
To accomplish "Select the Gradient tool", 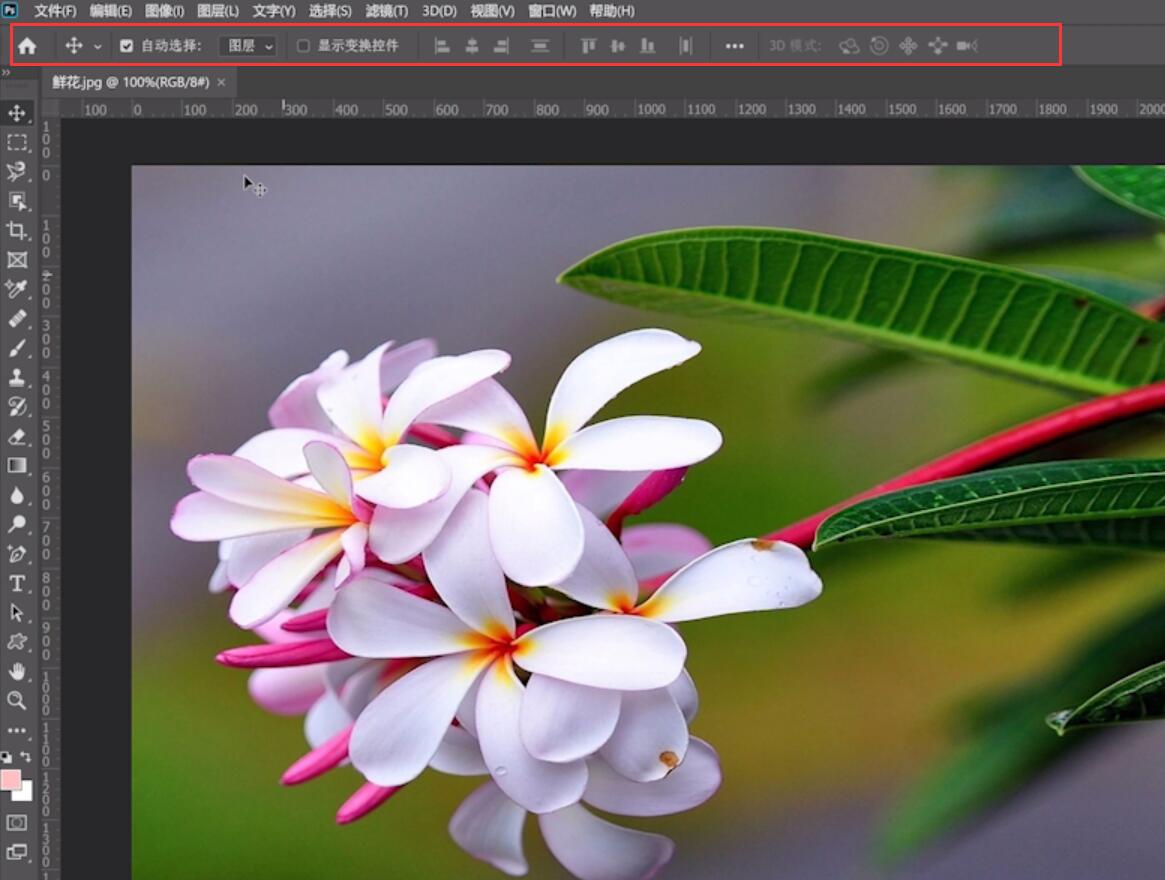I will coord(16,465).
